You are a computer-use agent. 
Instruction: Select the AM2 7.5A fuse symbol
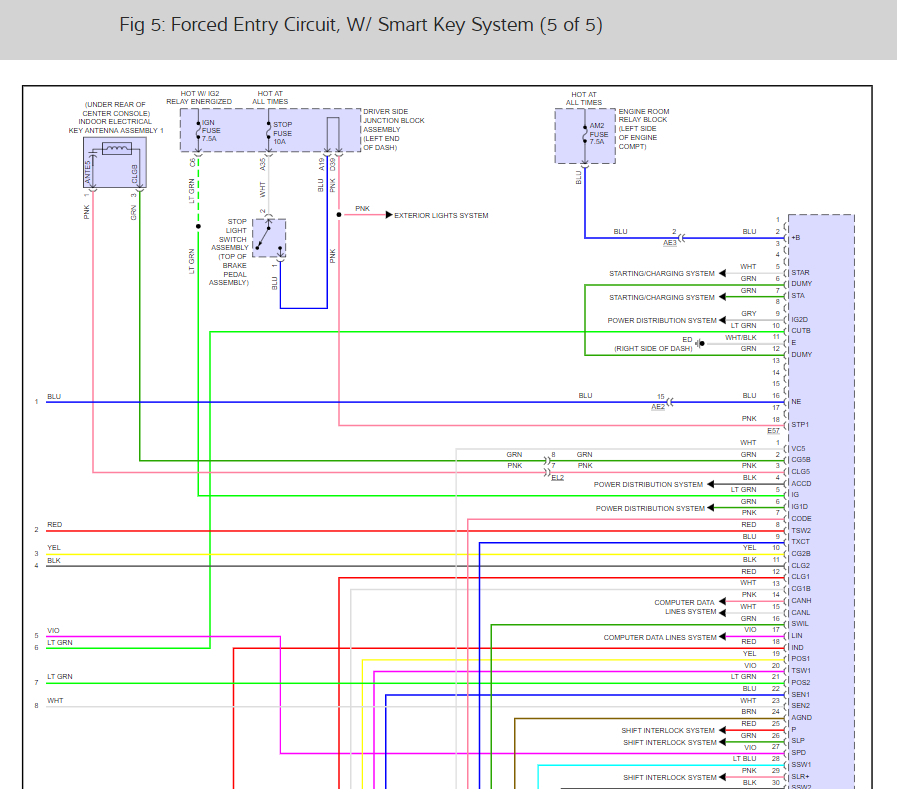585,134
